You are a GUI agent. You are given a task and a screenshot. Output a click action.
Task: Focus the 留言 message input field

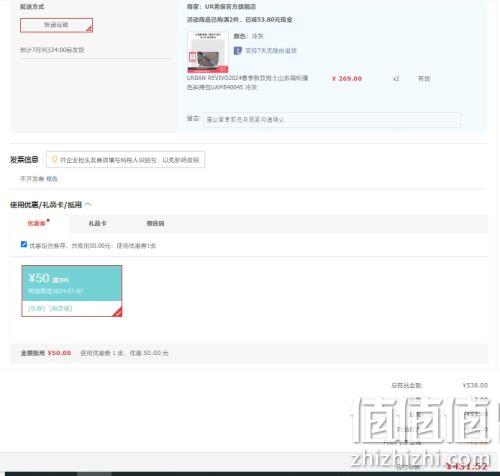coord(332,120)
